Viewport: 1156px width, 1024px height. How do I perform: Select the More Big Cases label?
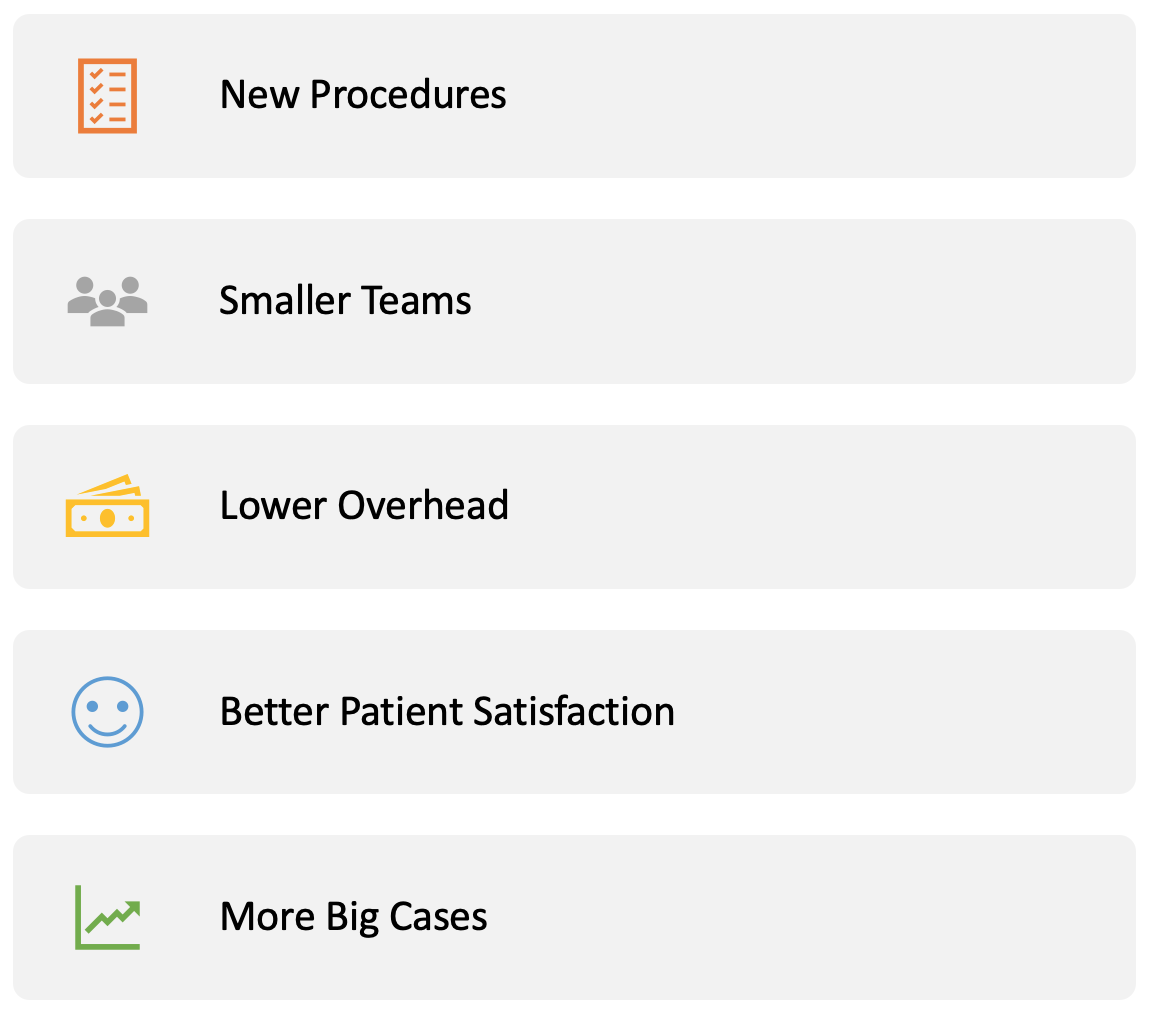(x=354, y=917)
